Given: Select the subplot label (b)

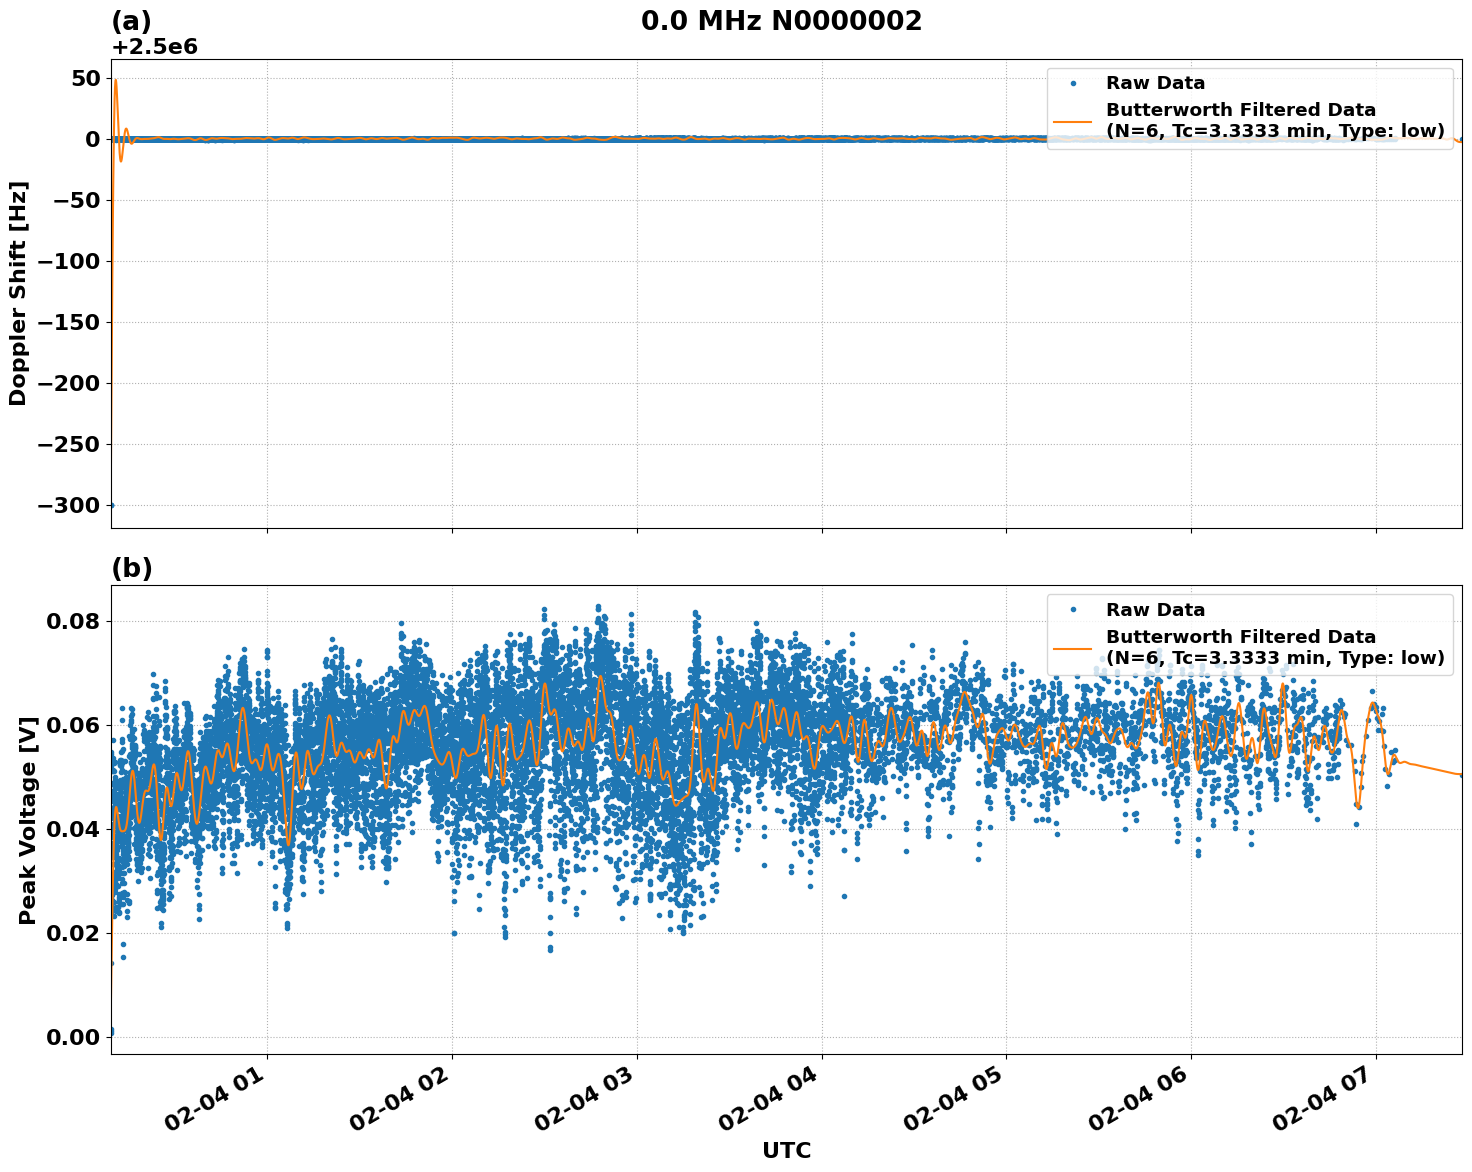Looking at the screenshot, I should tap(131, 568).
